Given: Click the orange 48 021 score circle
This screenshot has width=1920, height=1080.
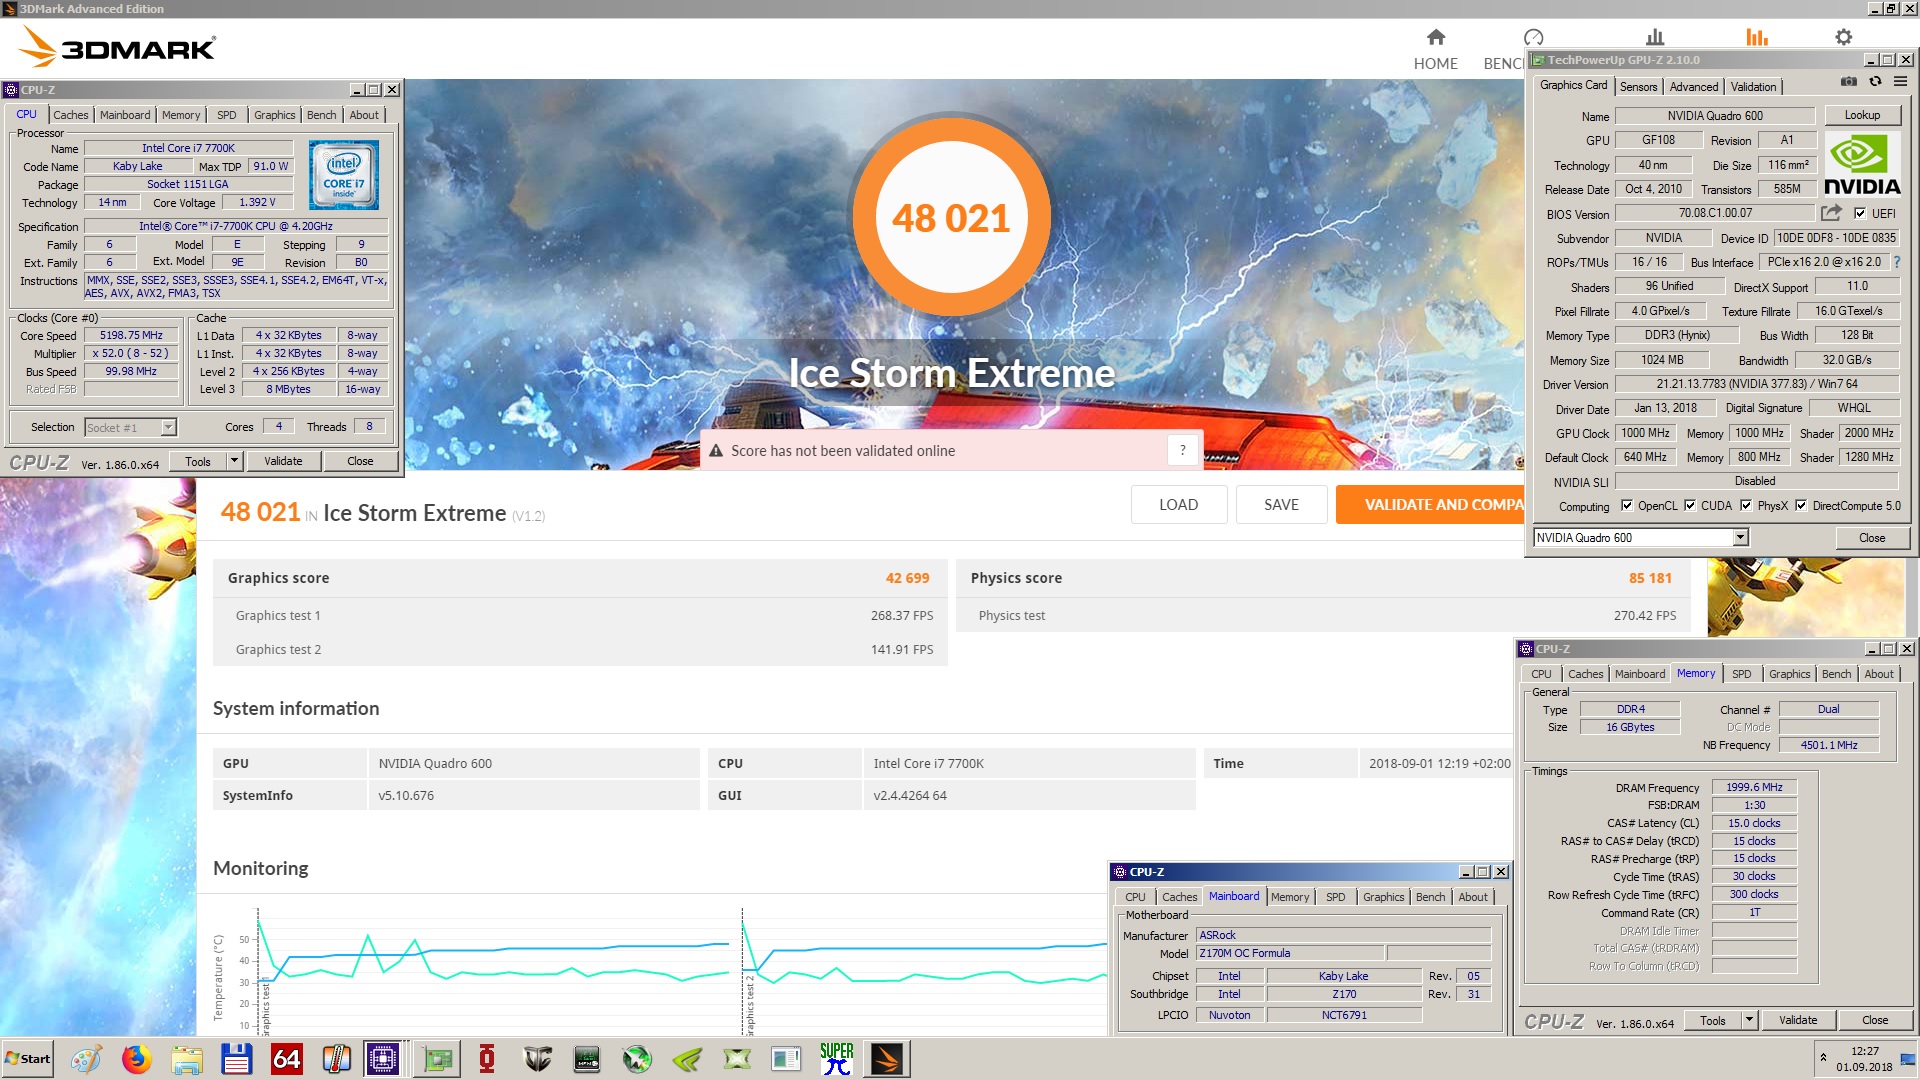Looking at the screenshot, I should point(951,217).
